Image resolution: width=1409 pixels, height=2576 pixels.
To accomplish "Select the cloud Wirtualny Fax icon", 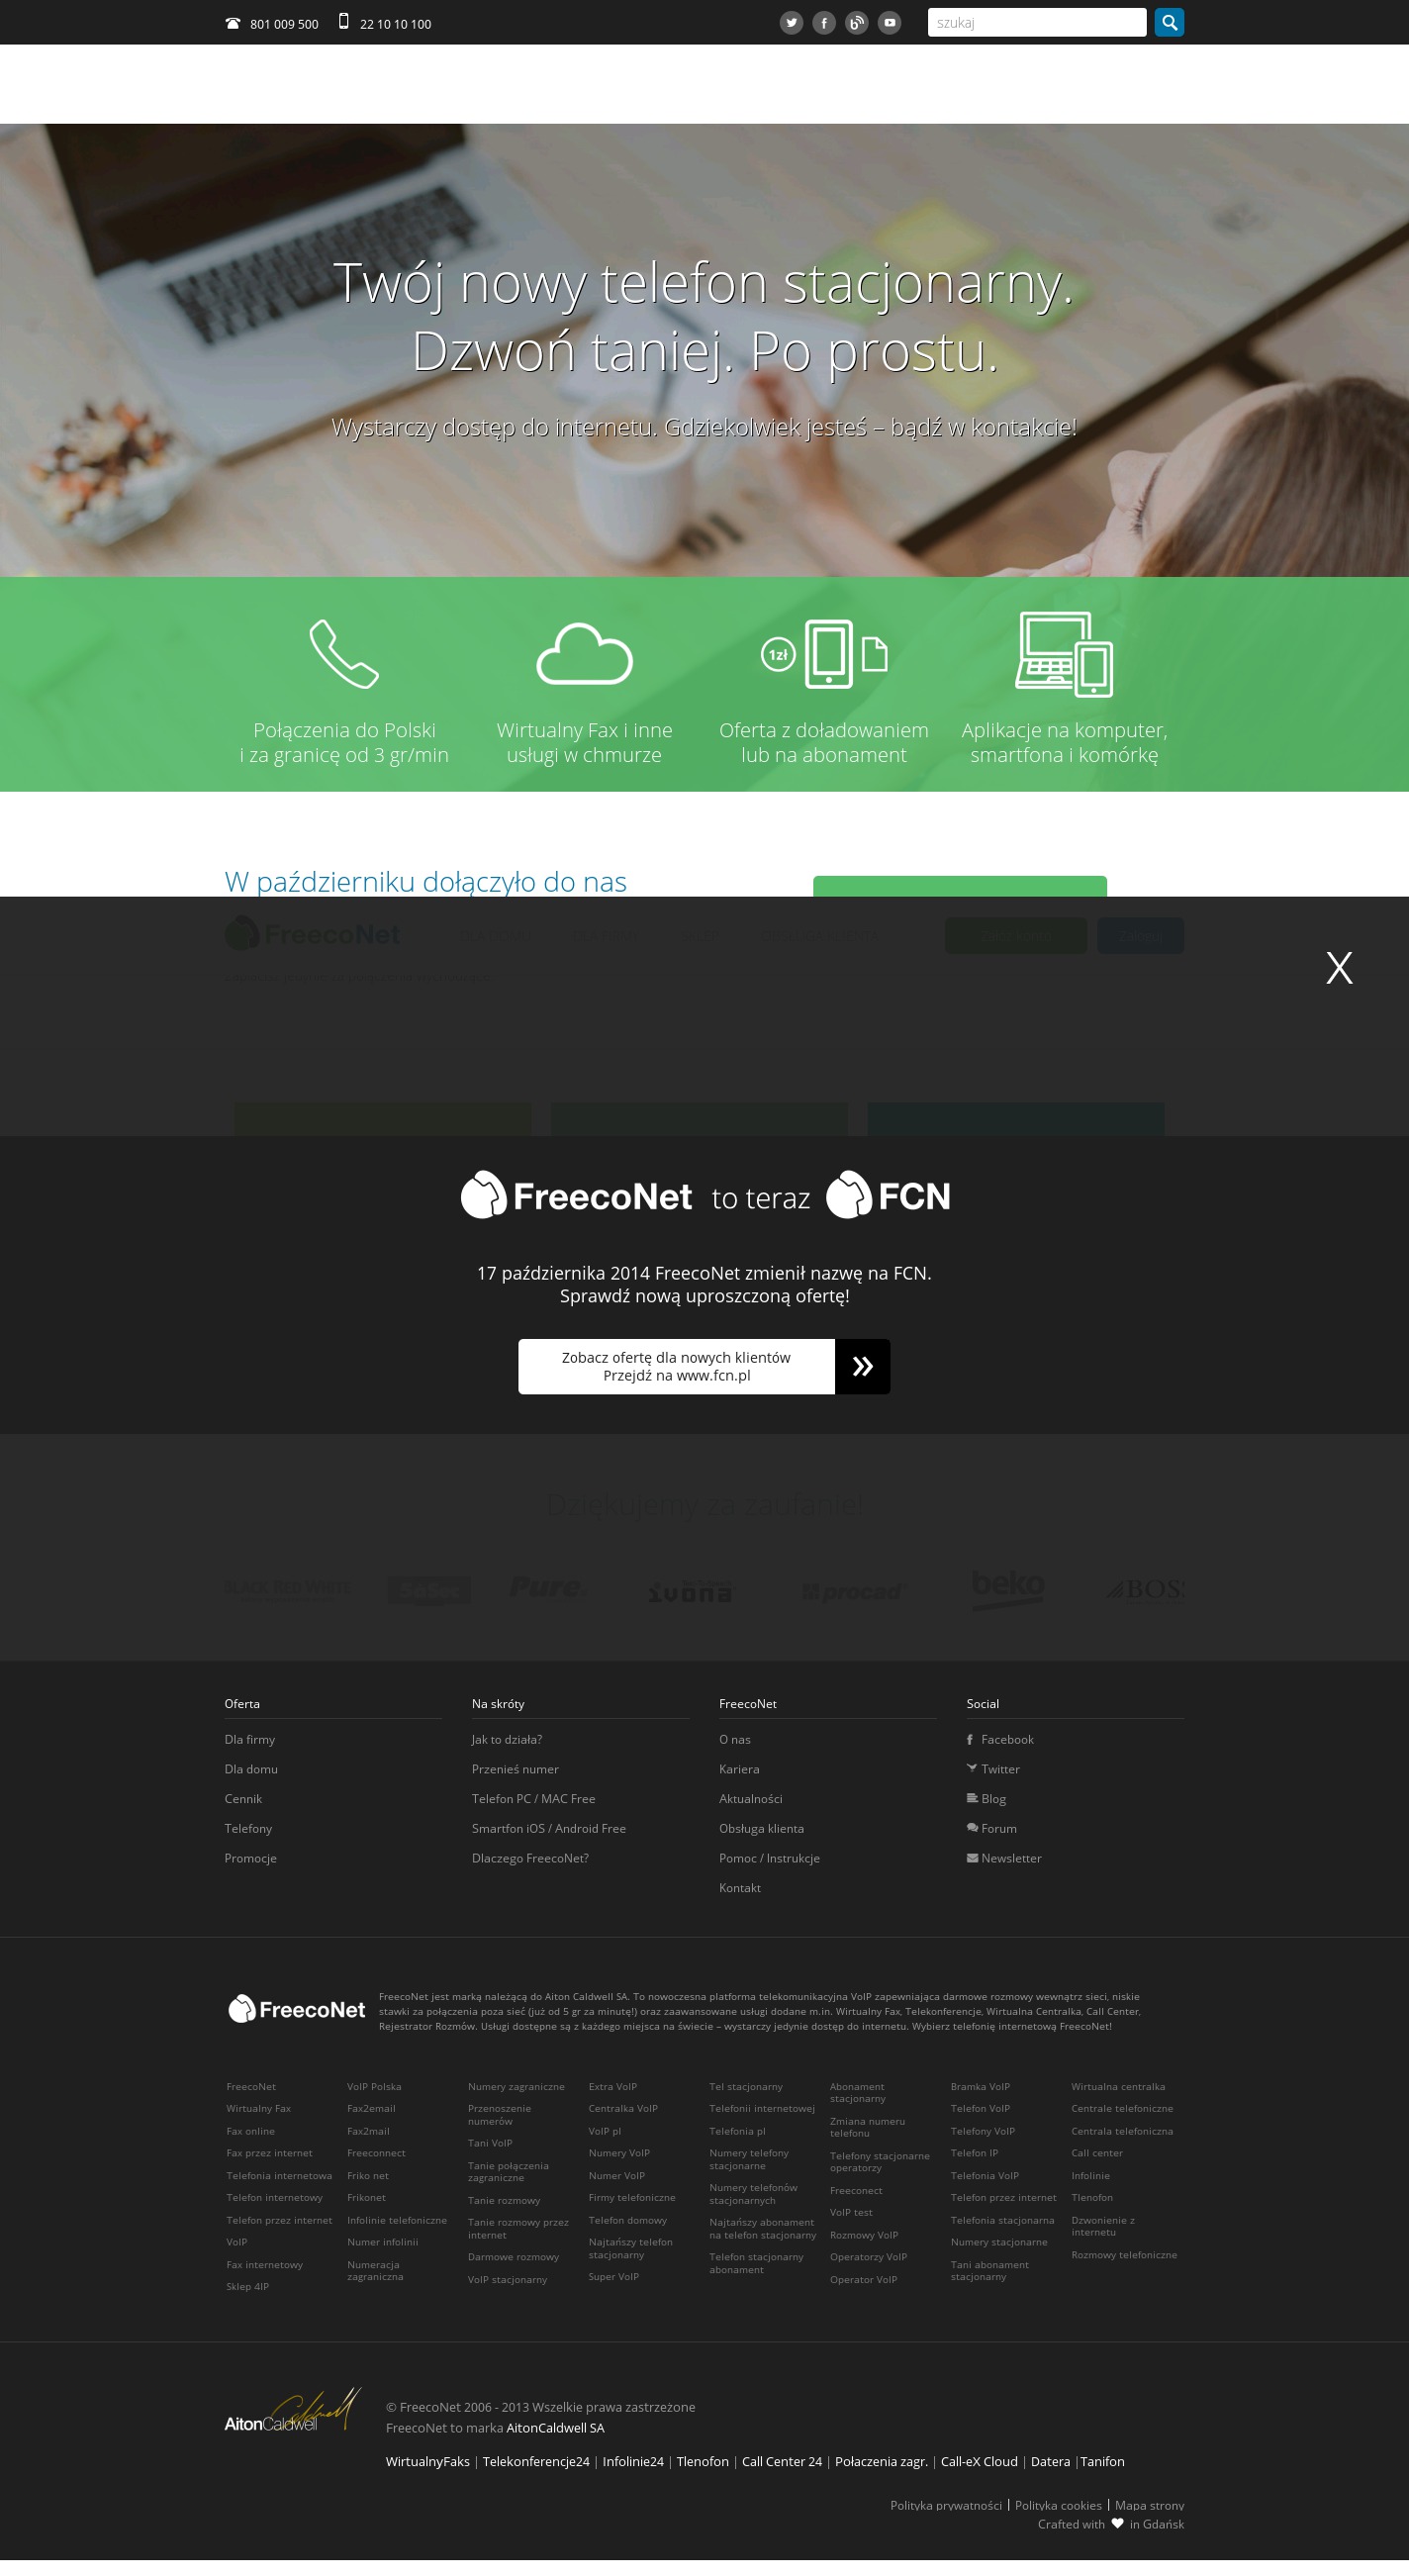I will [x=584, y=655].
